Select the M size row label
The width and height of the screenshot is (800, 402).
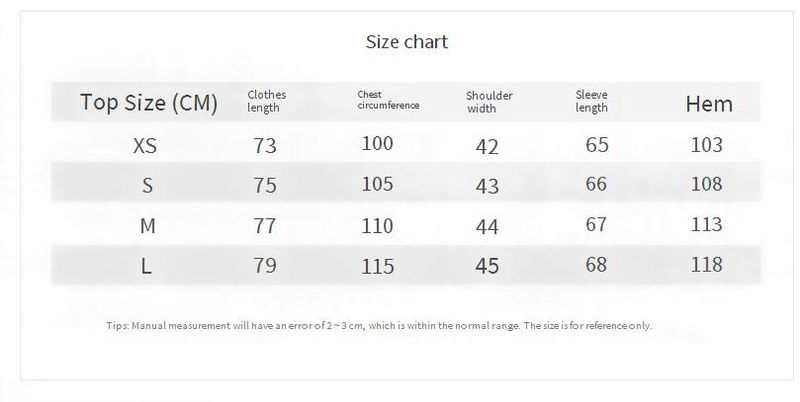[147, 226]
